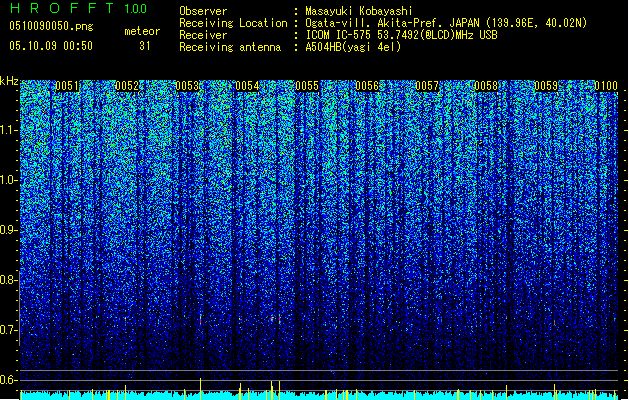629x400 pixels.
Task: Click the 0057 time marker
Action: (x=427, y=86)
